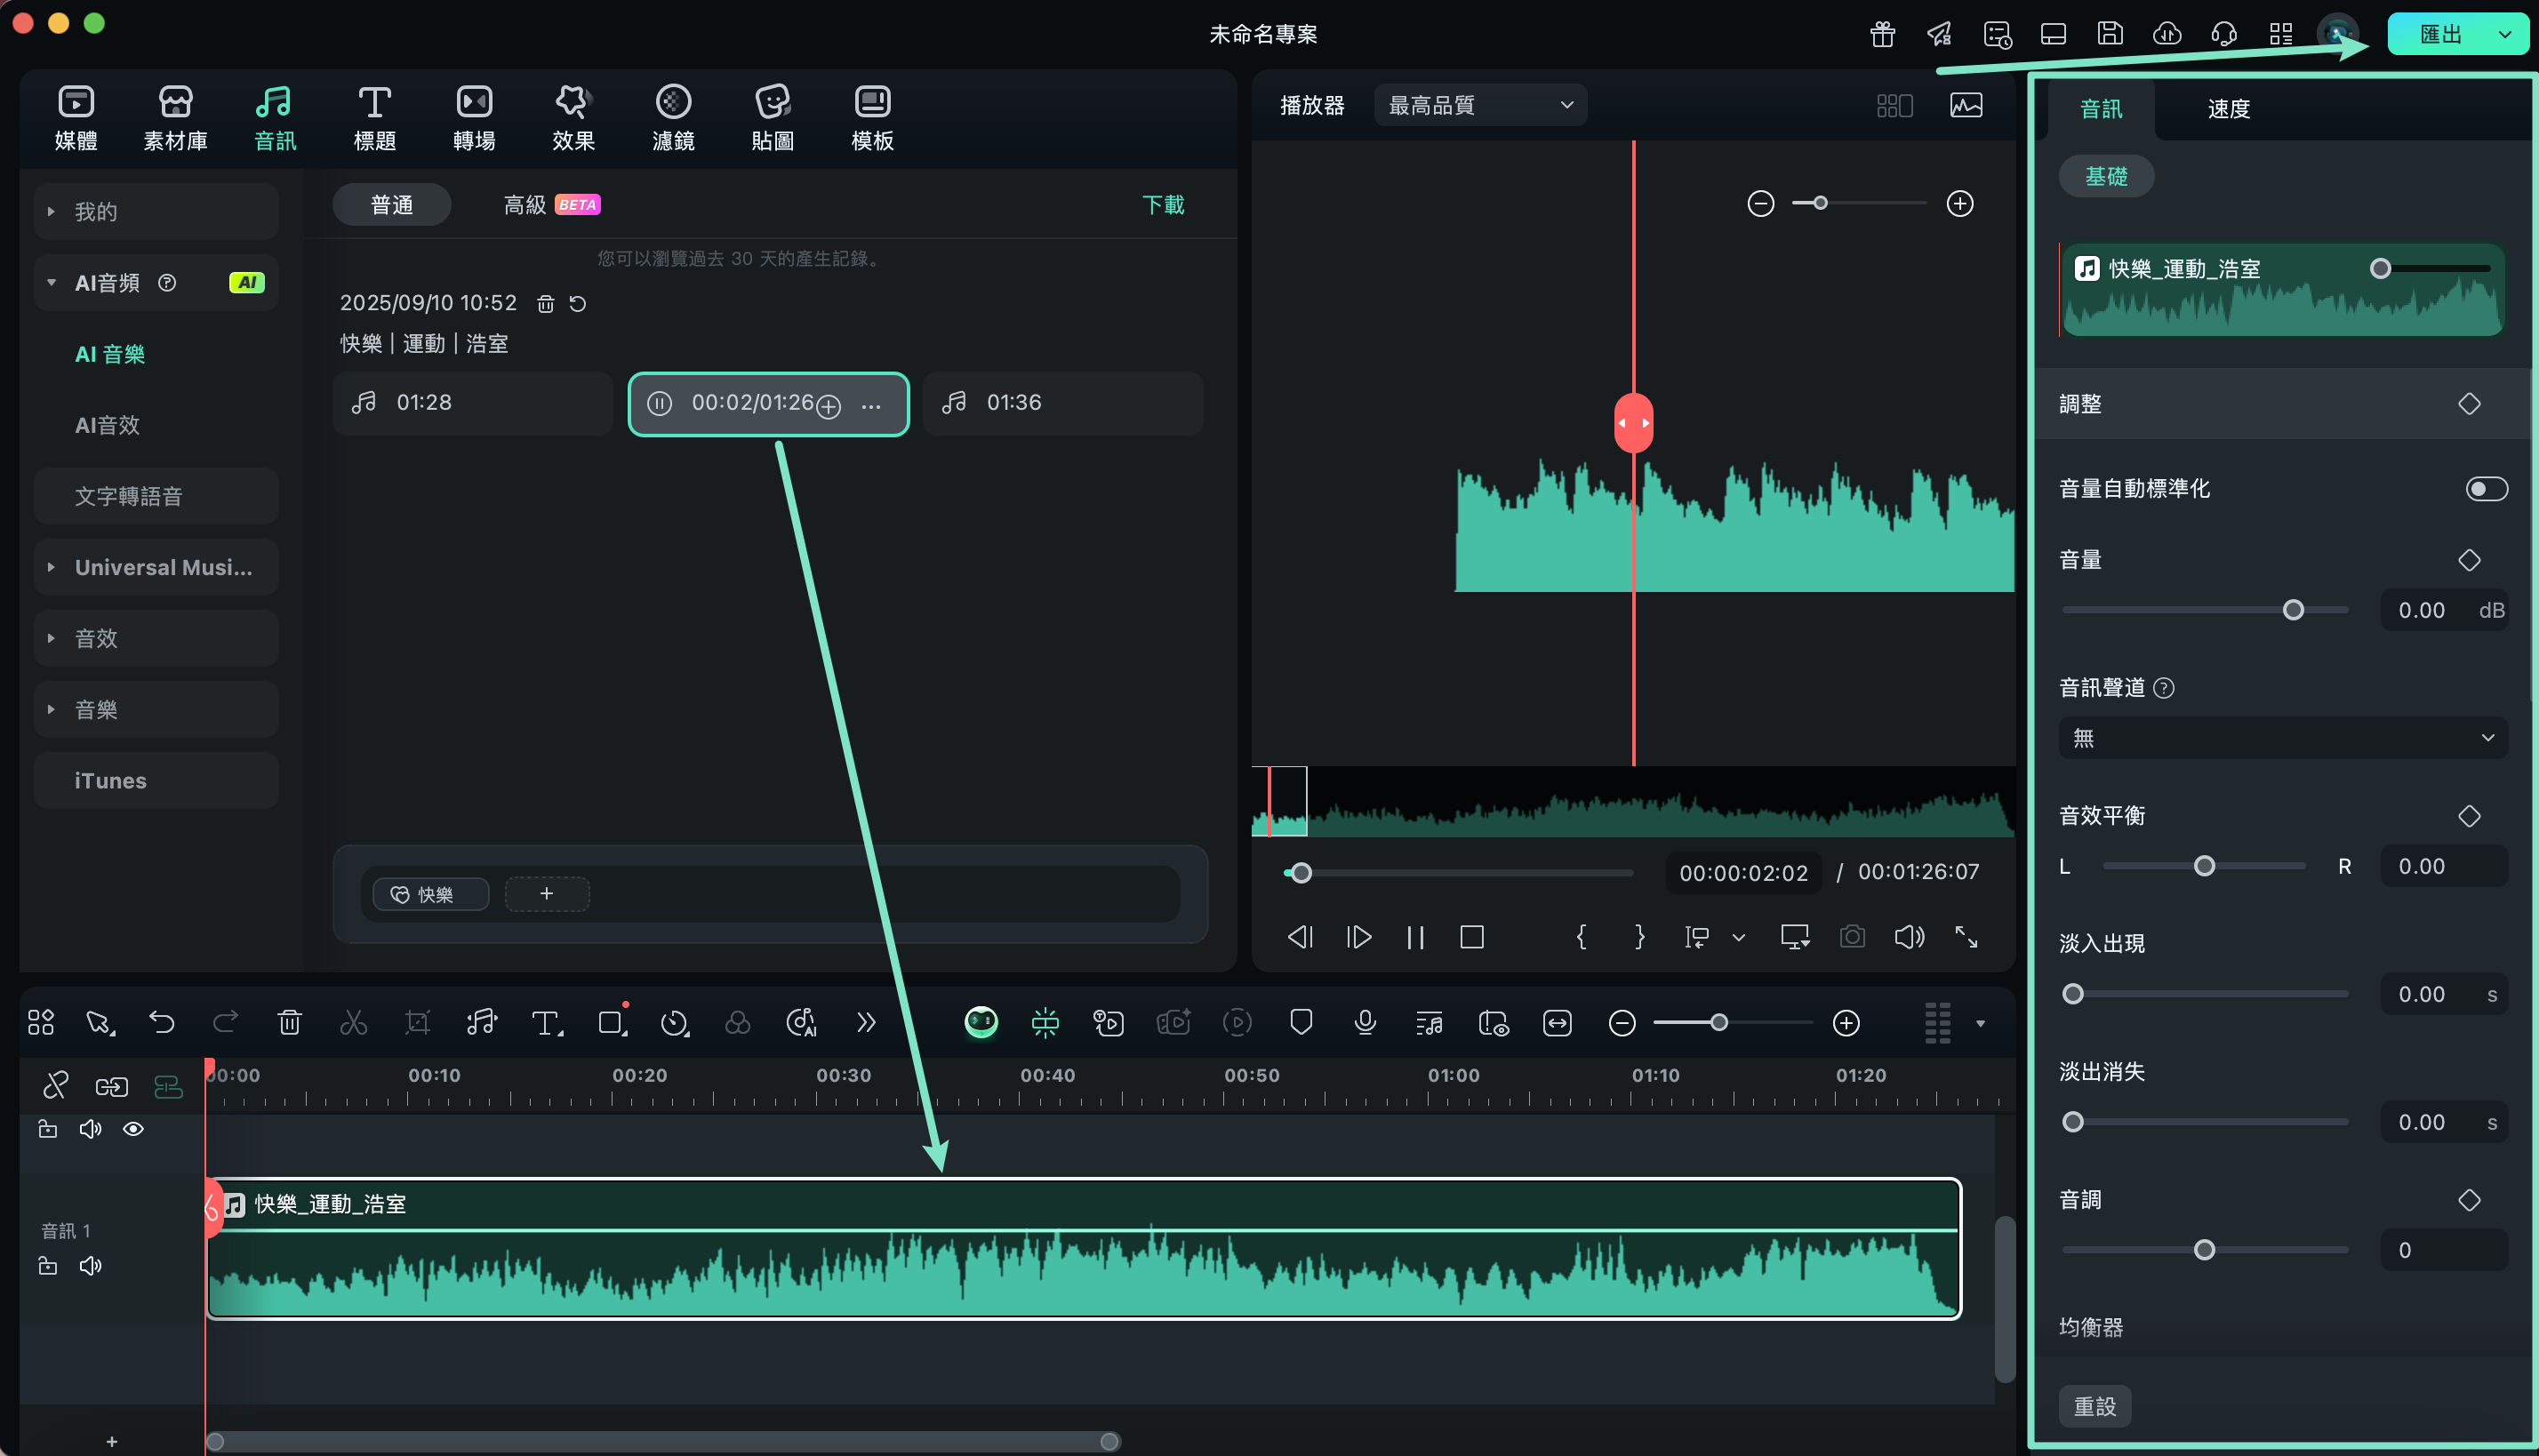2539x1456 pixels.
Task: Open the 最高品質 quality dropdown
Action: (1480, 105)
